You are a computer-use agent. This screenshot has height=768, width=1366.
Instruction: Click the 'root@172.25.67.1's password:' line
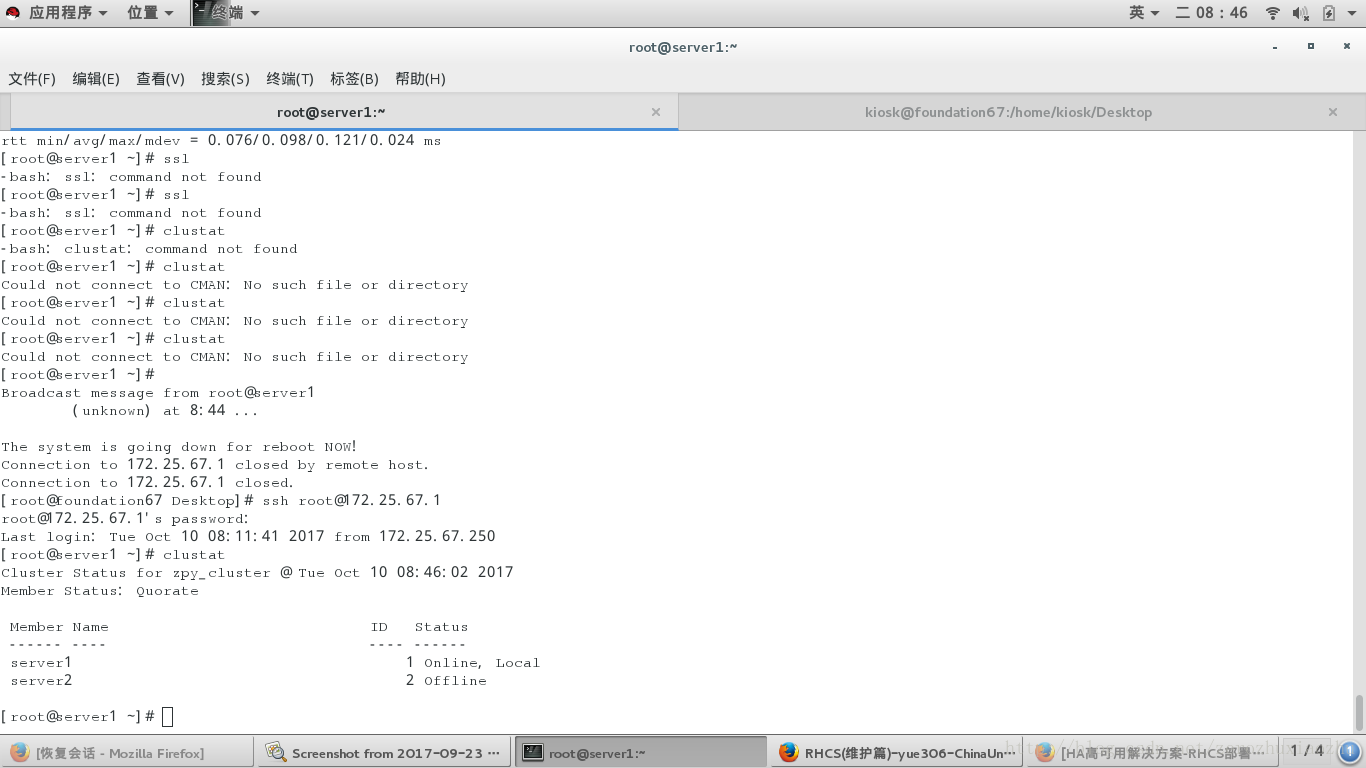coord(125,519)
